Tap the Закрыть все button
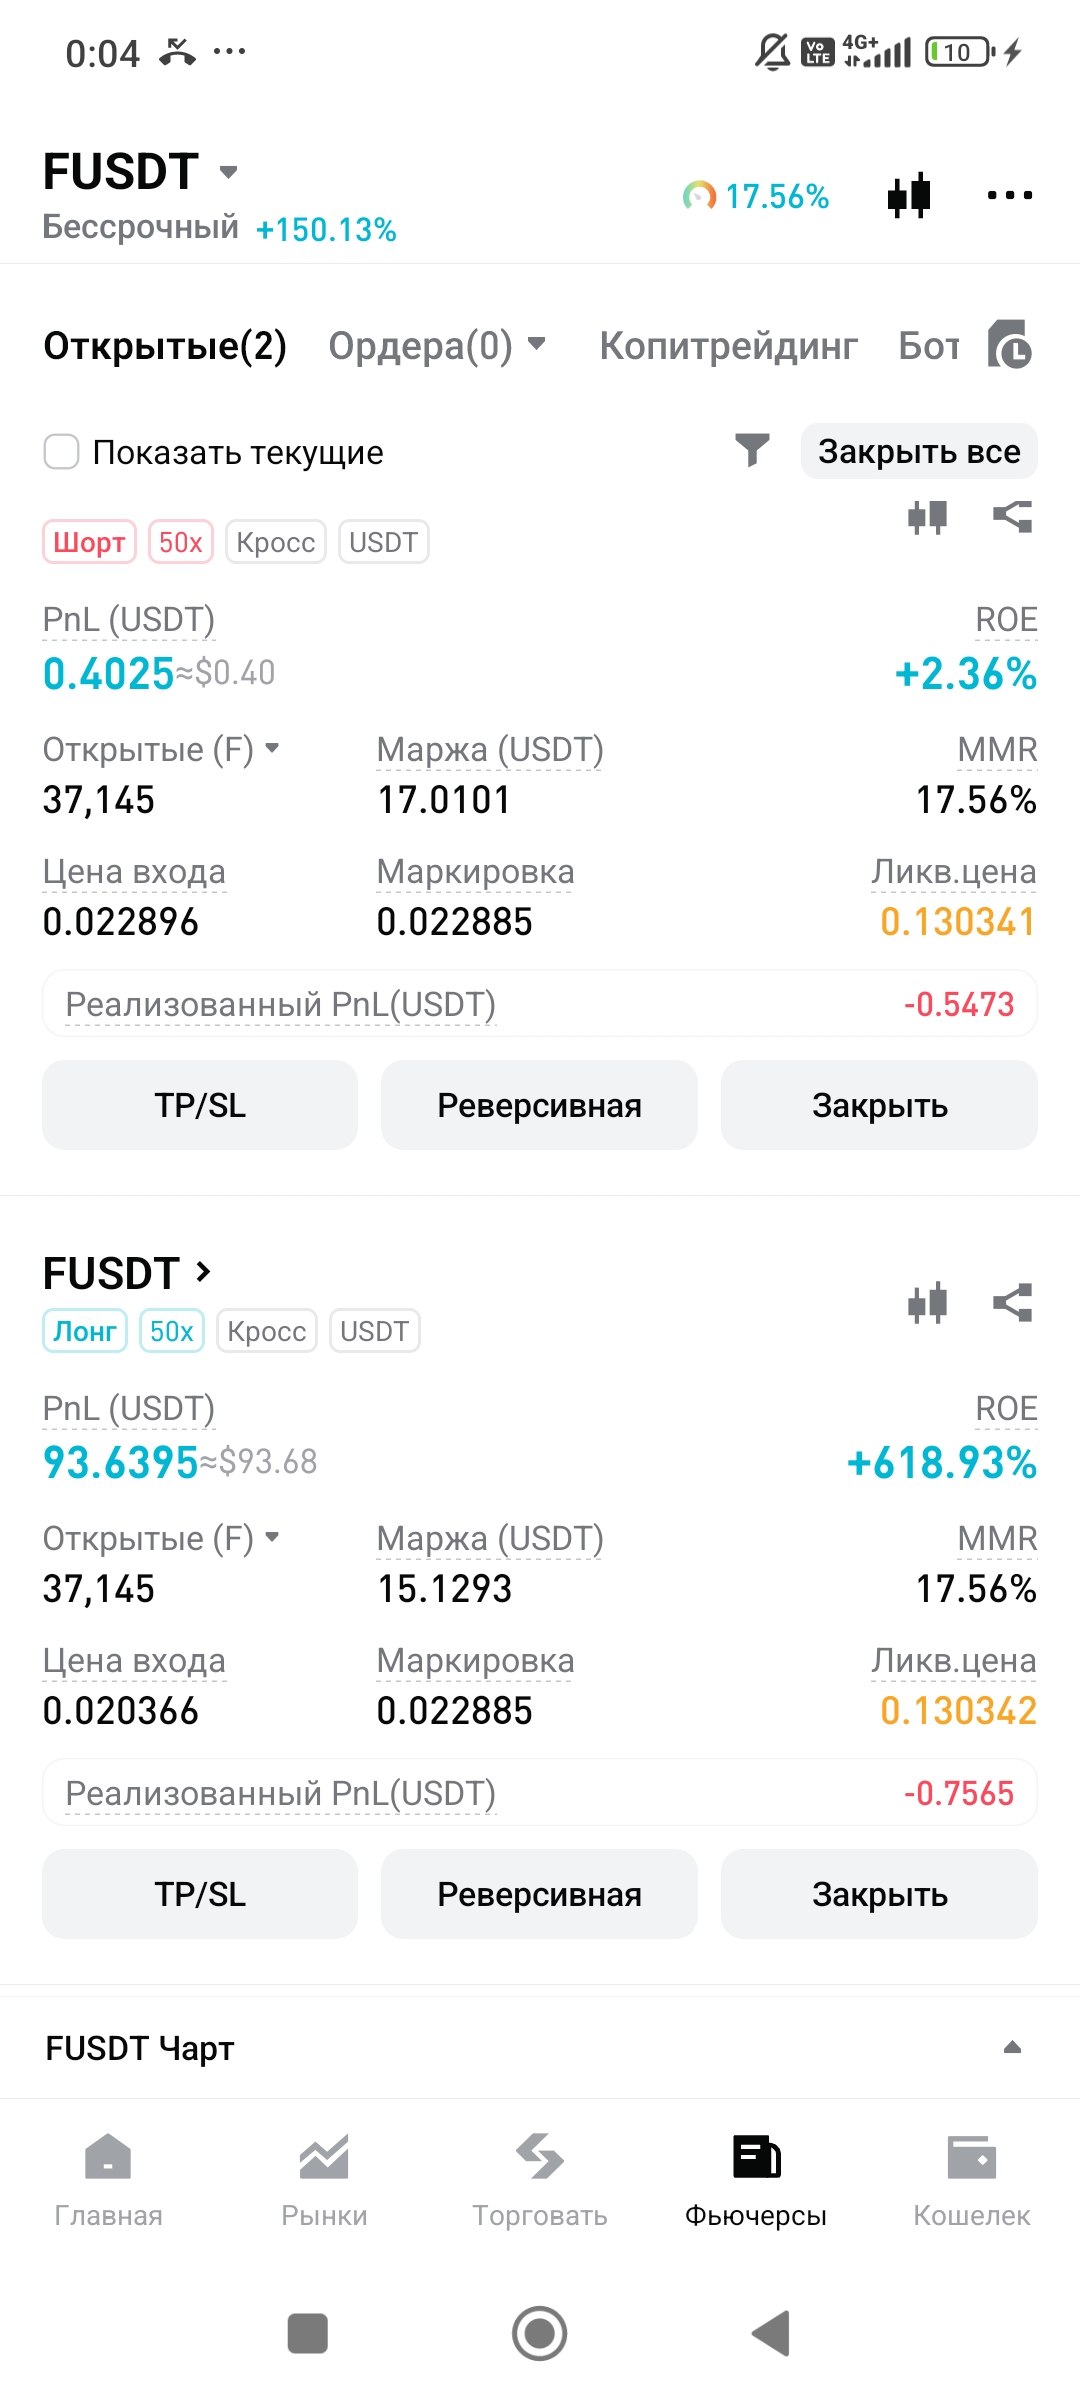This screenshot has height=2400, width=1080. pos(919,451)
